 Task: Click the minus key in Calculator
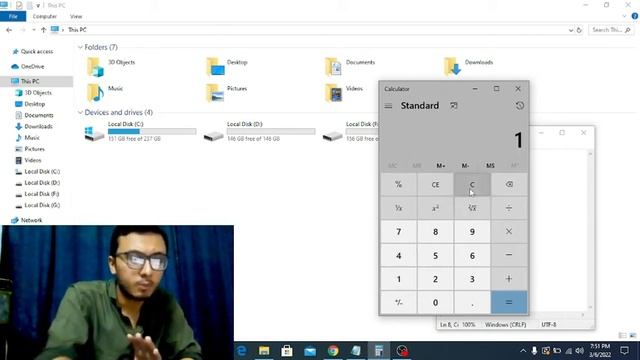click(x=509, y=255)
